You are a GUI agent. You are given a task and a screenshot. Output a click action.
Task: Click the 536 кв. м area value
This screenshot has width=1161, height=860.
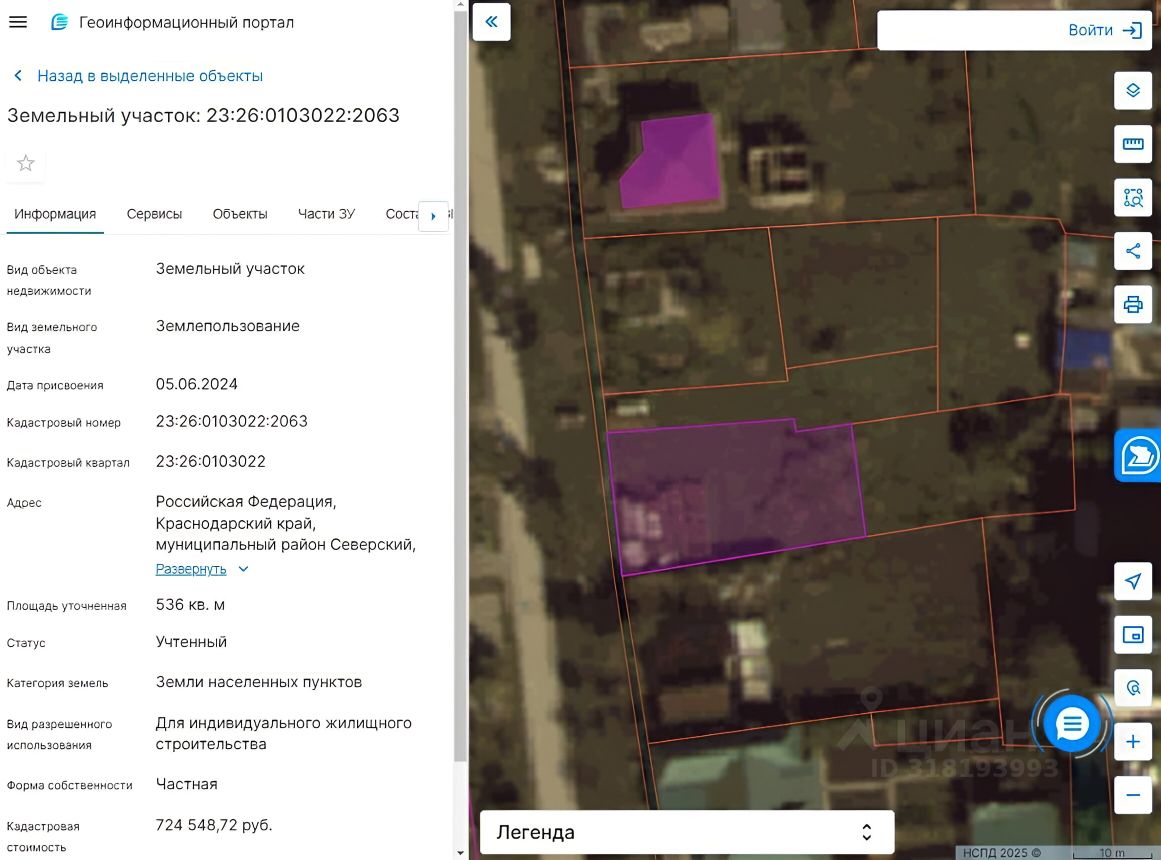(x=190, y=605)
